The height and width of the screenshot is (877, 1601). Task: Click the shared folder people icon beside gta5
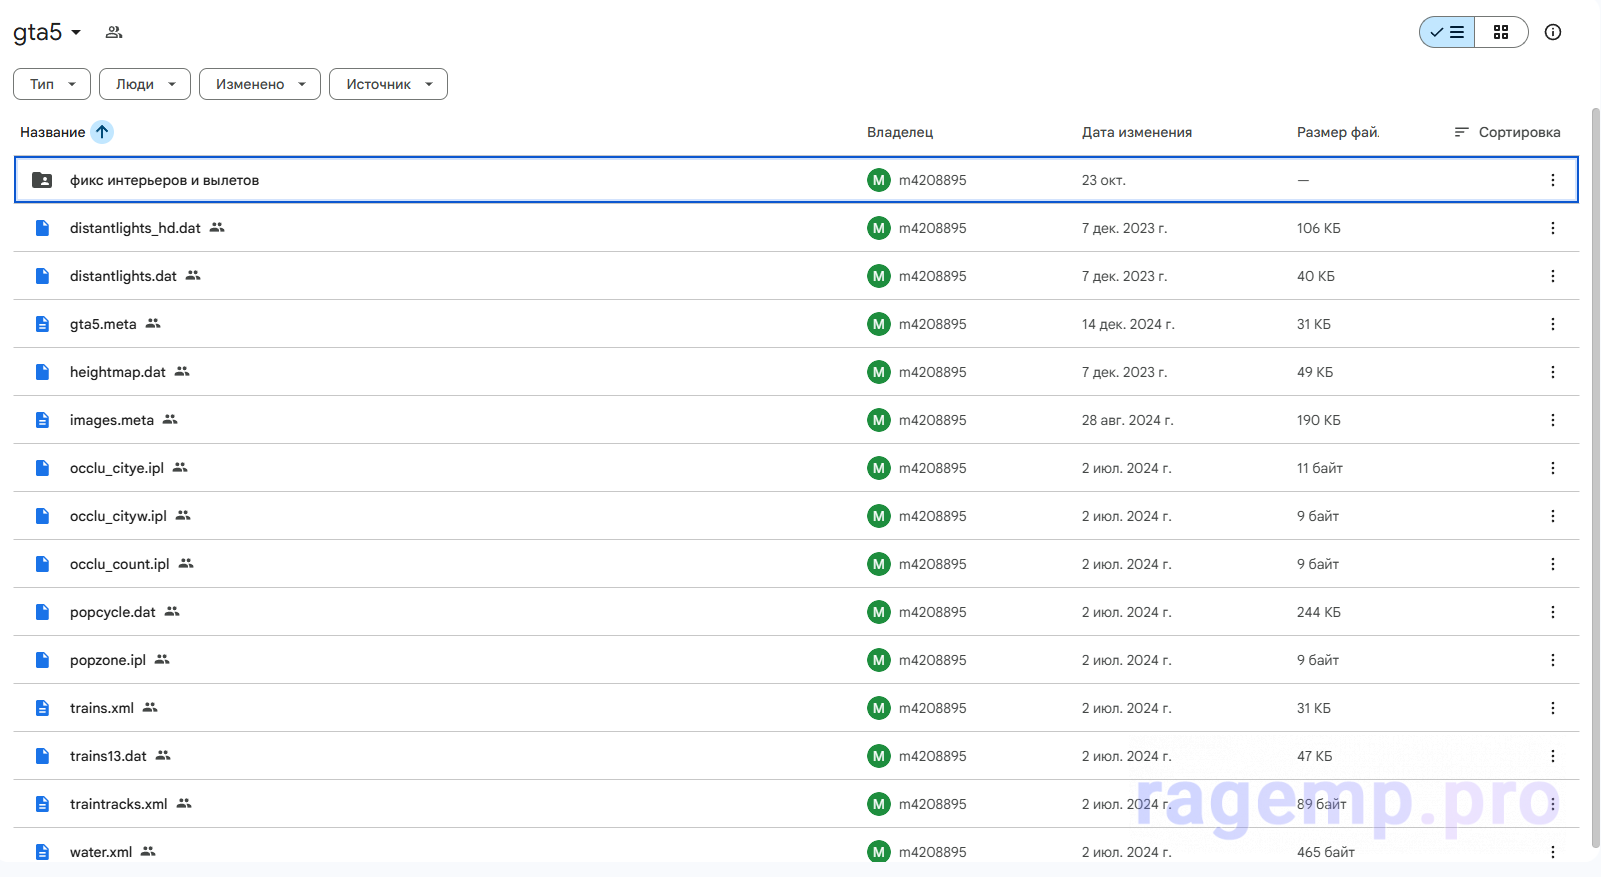point(114,32)
